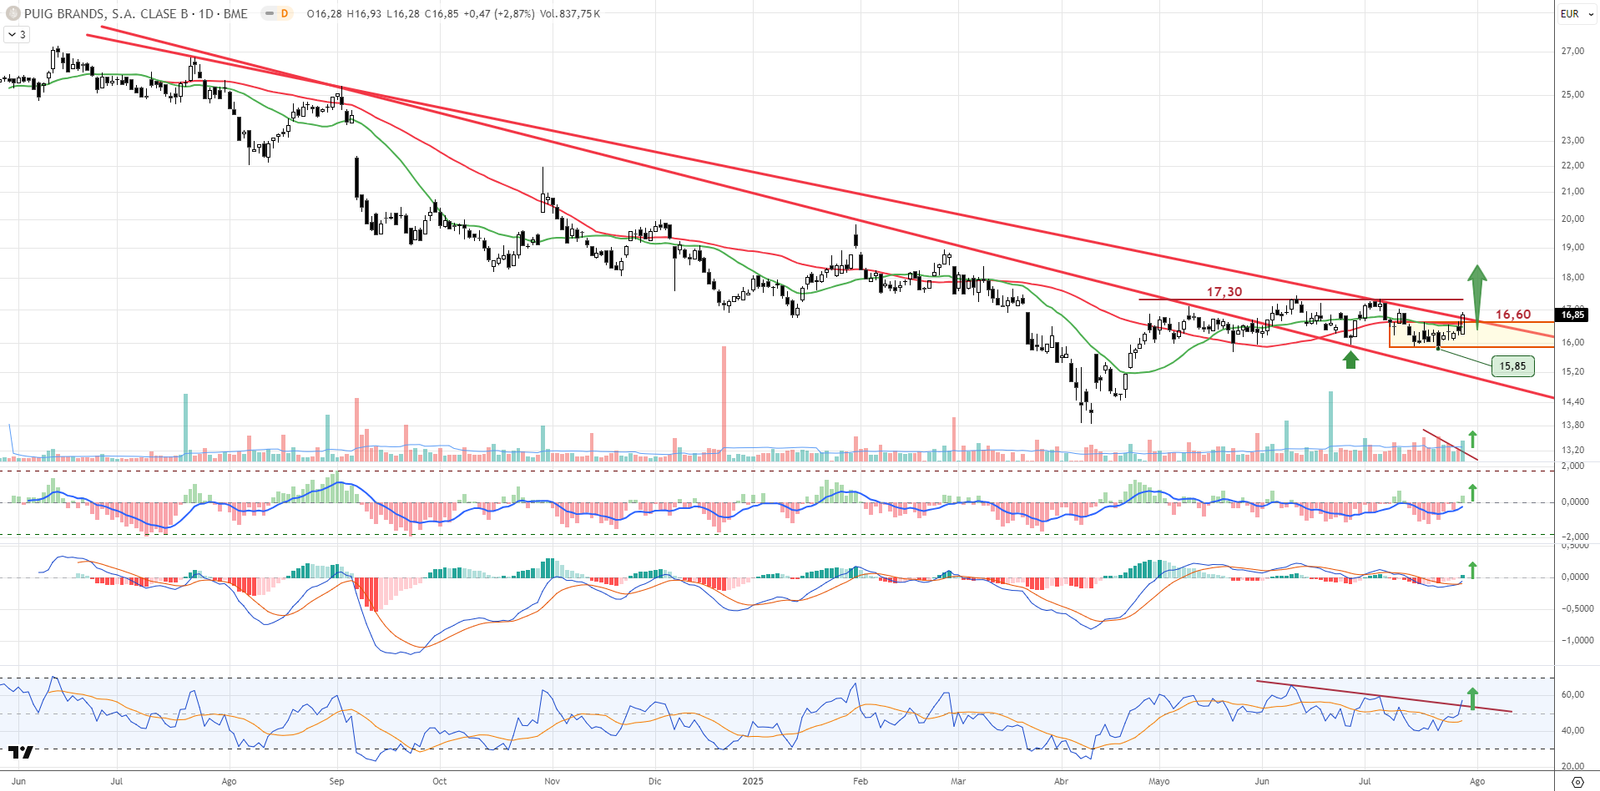Click the Ago label at right of time axis

1477,781
